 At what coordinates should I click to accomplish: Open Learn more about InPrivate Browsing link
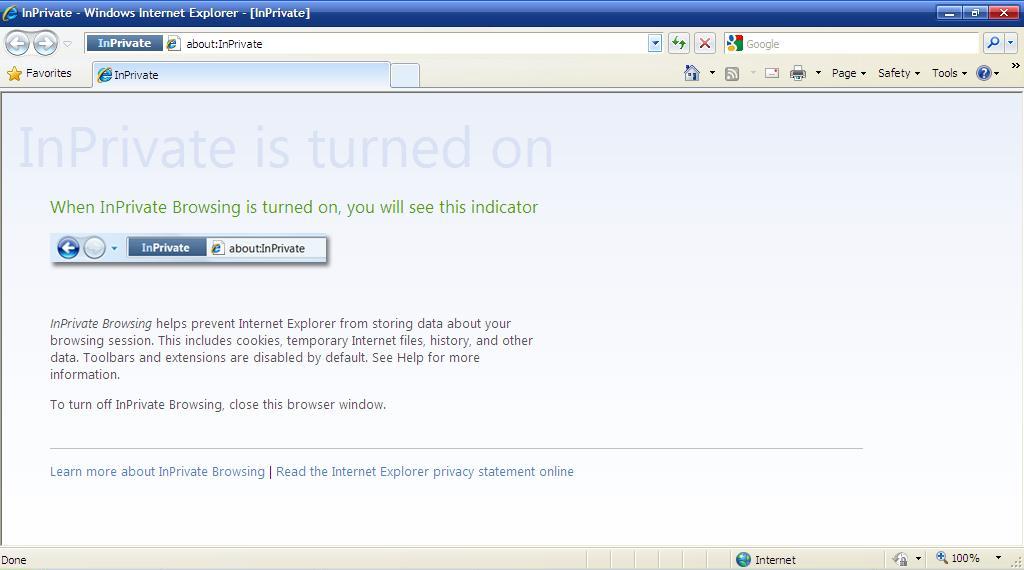(157, 471)
